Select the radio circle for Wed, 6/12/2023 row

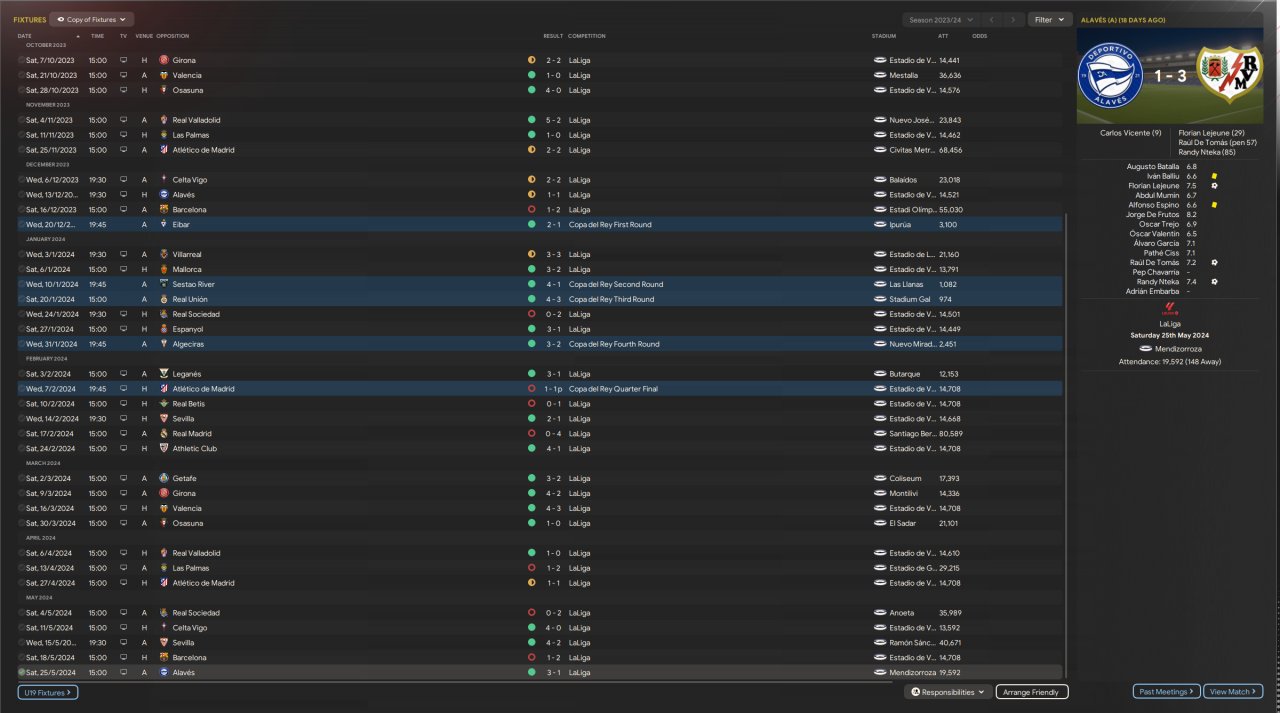tap(21, 180)
